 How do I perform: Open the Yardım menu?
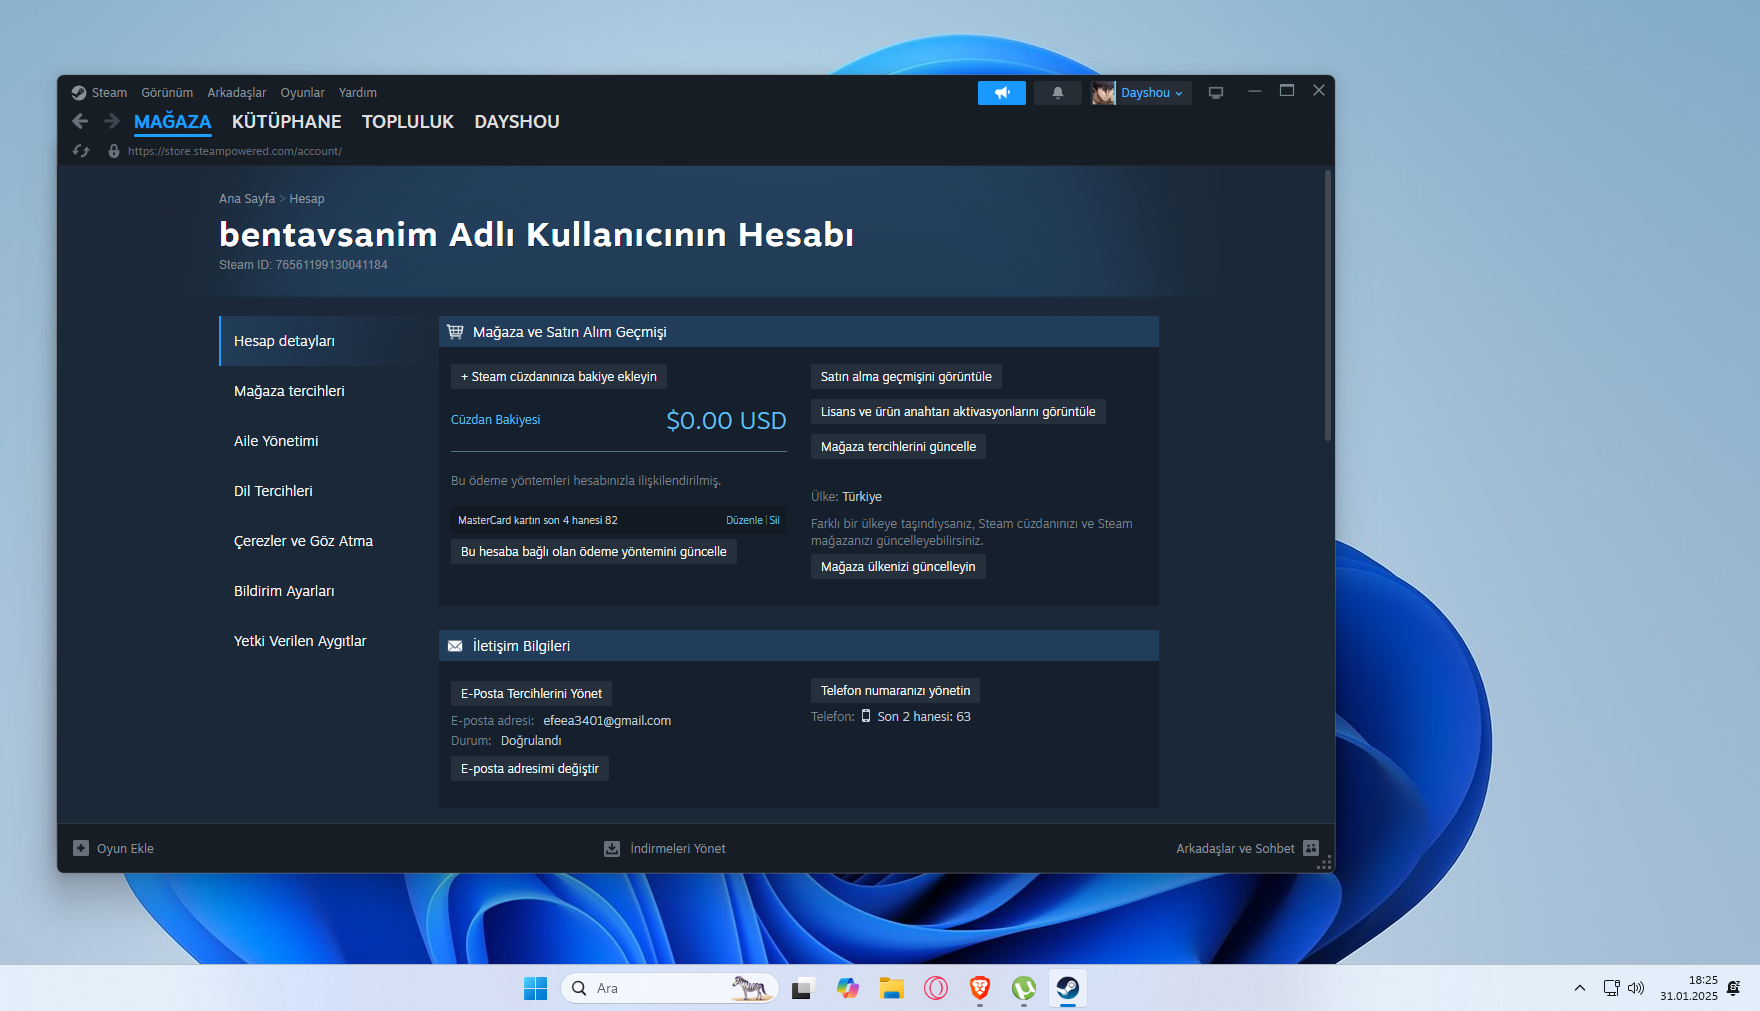tap(358, 93)
